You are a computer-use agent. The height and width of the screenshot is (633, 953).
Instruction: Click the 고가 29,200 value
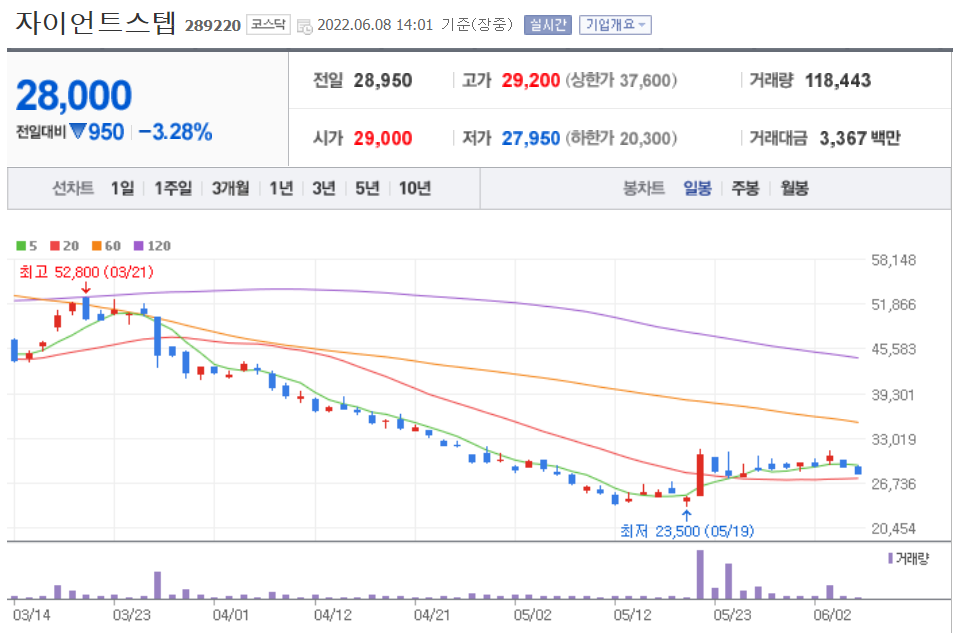(531, 80)
